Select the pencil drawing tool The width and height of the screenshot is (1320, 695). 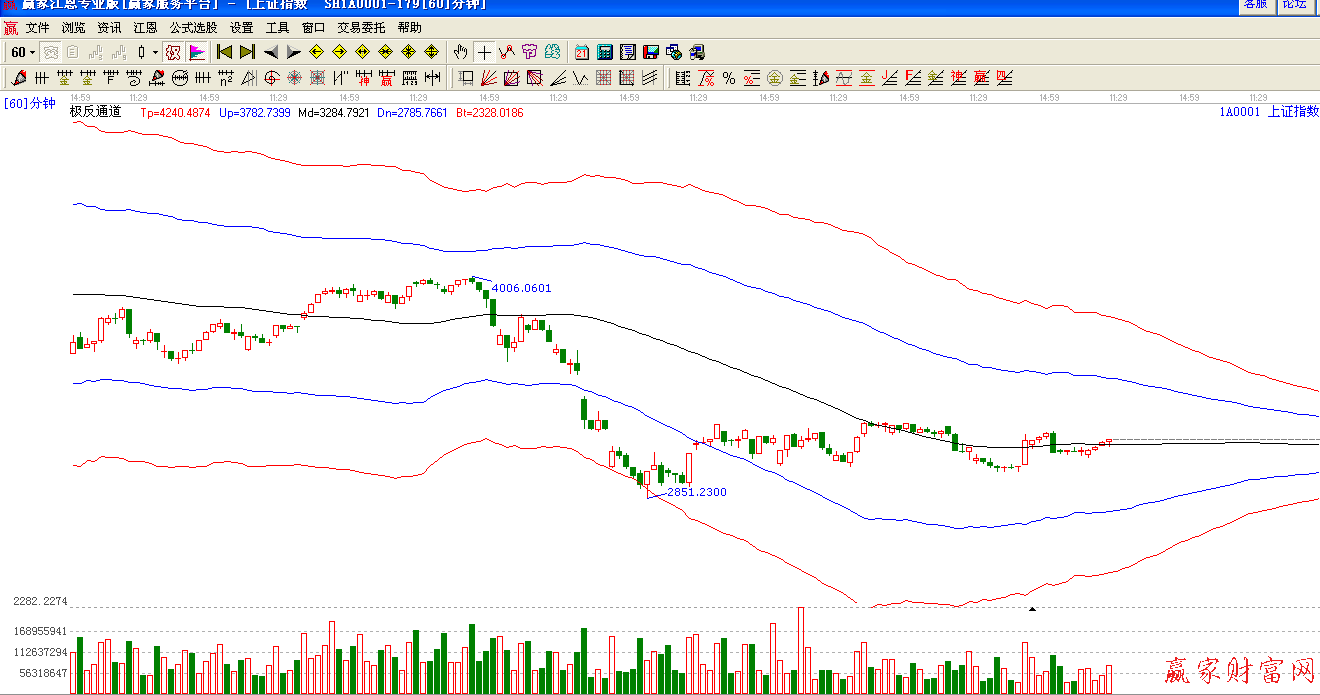point(19,78)
